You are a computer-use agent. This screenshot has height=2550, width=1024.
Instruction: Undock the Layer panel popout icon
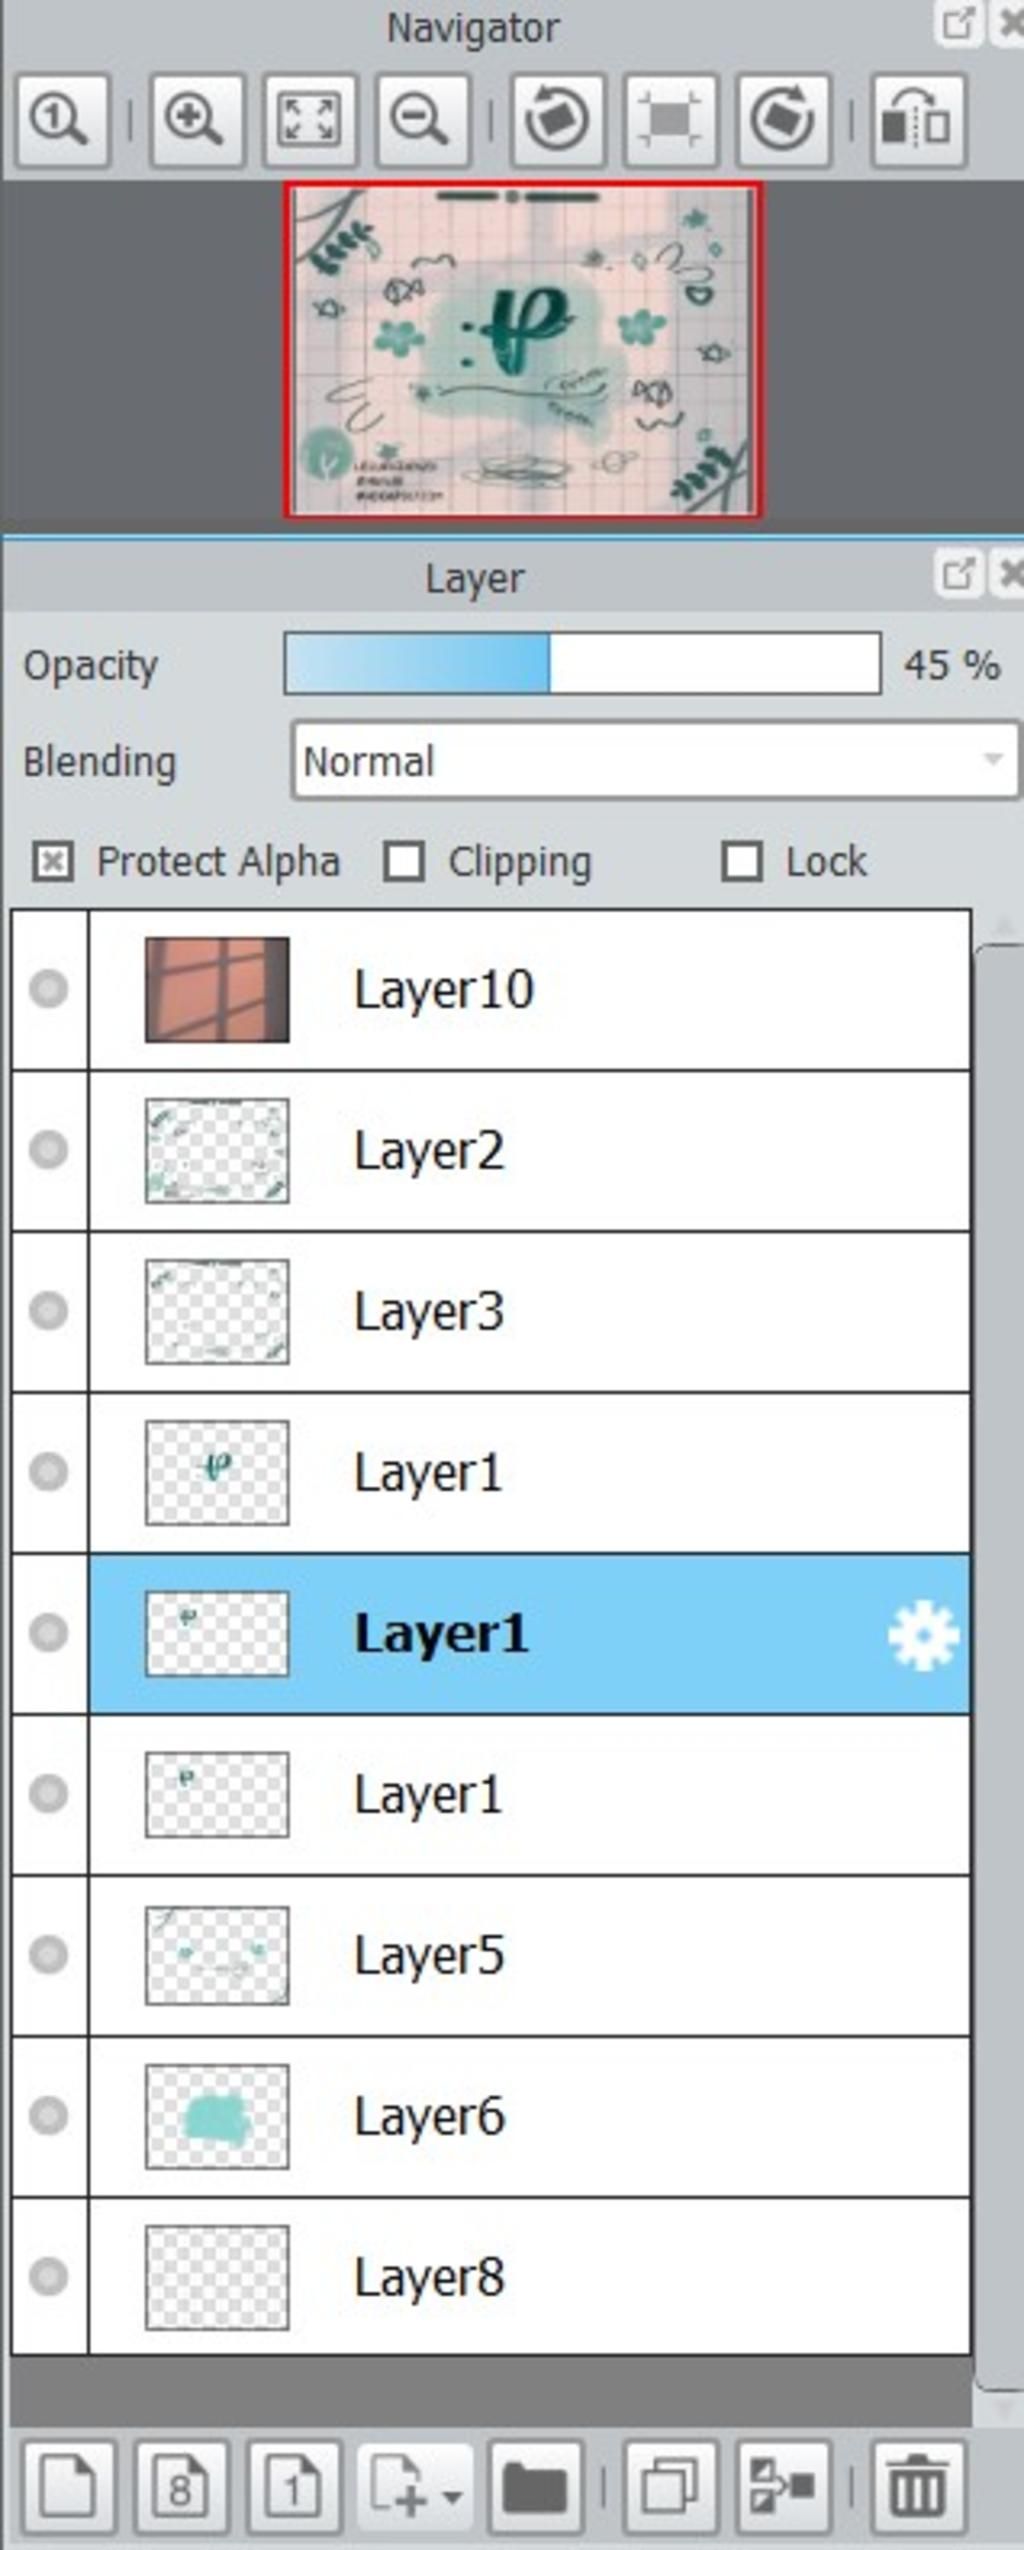(x=957, y=573)
